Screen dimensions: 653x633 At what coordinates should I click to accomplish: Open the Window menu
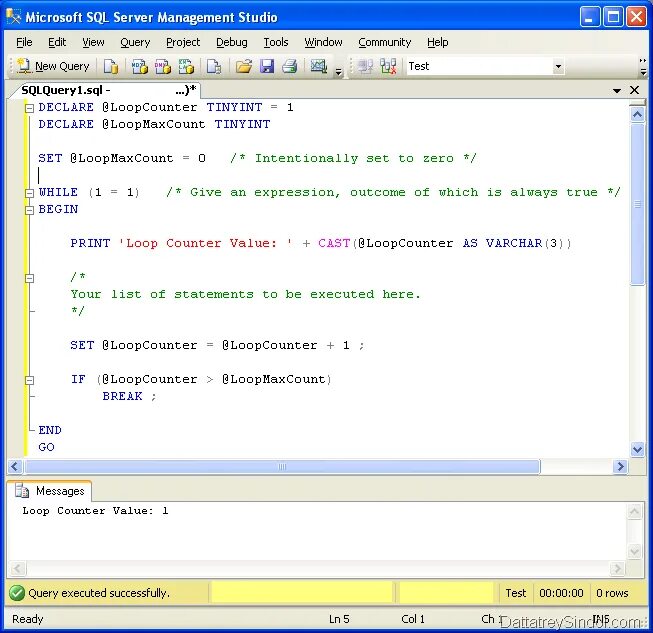pos(323,42)
